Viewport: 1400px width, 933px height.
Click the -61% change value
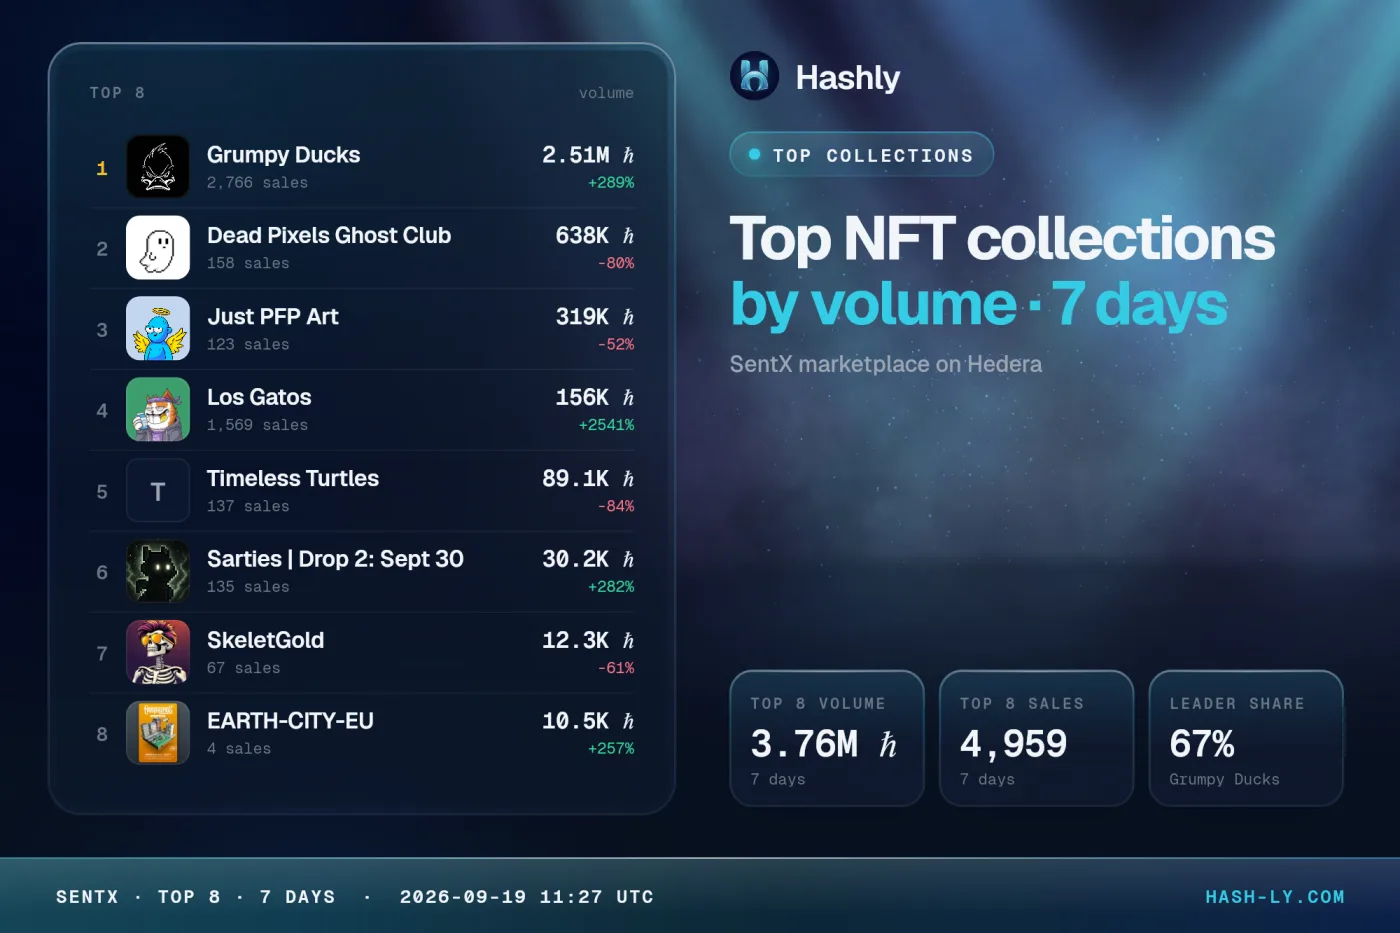point(616,669)
